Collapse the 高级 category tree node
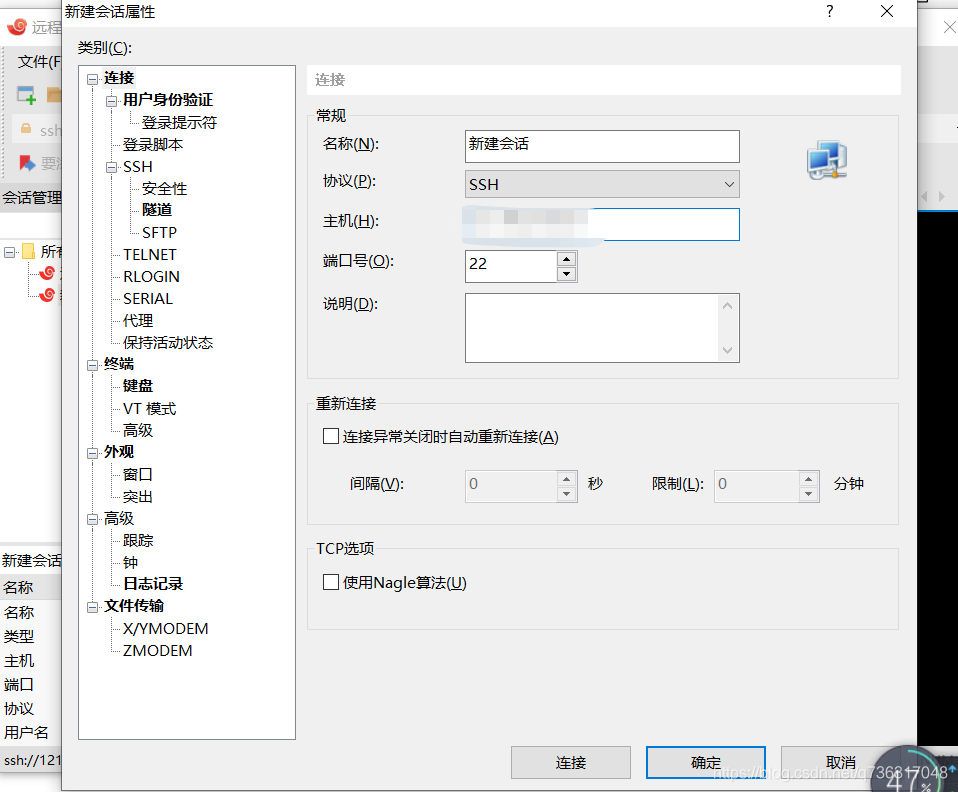The height and width of the screenshot is (792, 958). 92,519
